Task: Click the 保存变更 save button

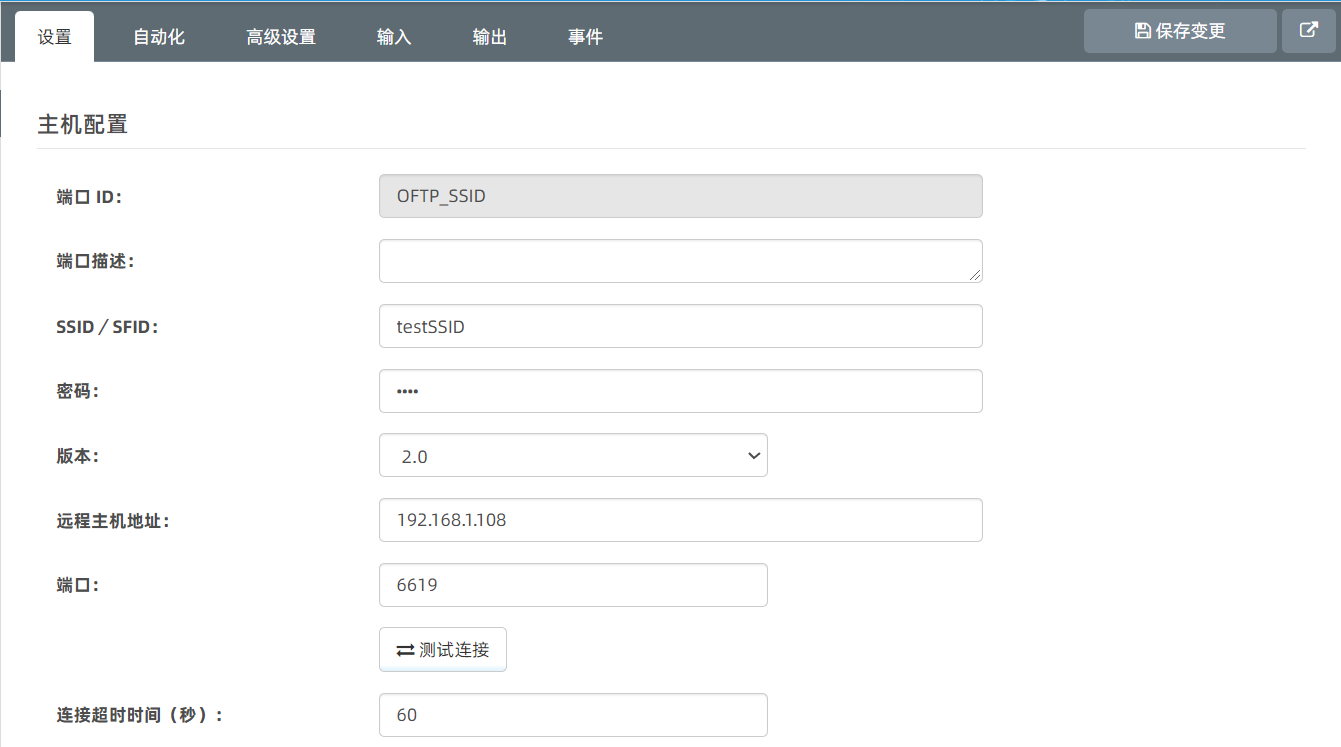Action: 1180,31
